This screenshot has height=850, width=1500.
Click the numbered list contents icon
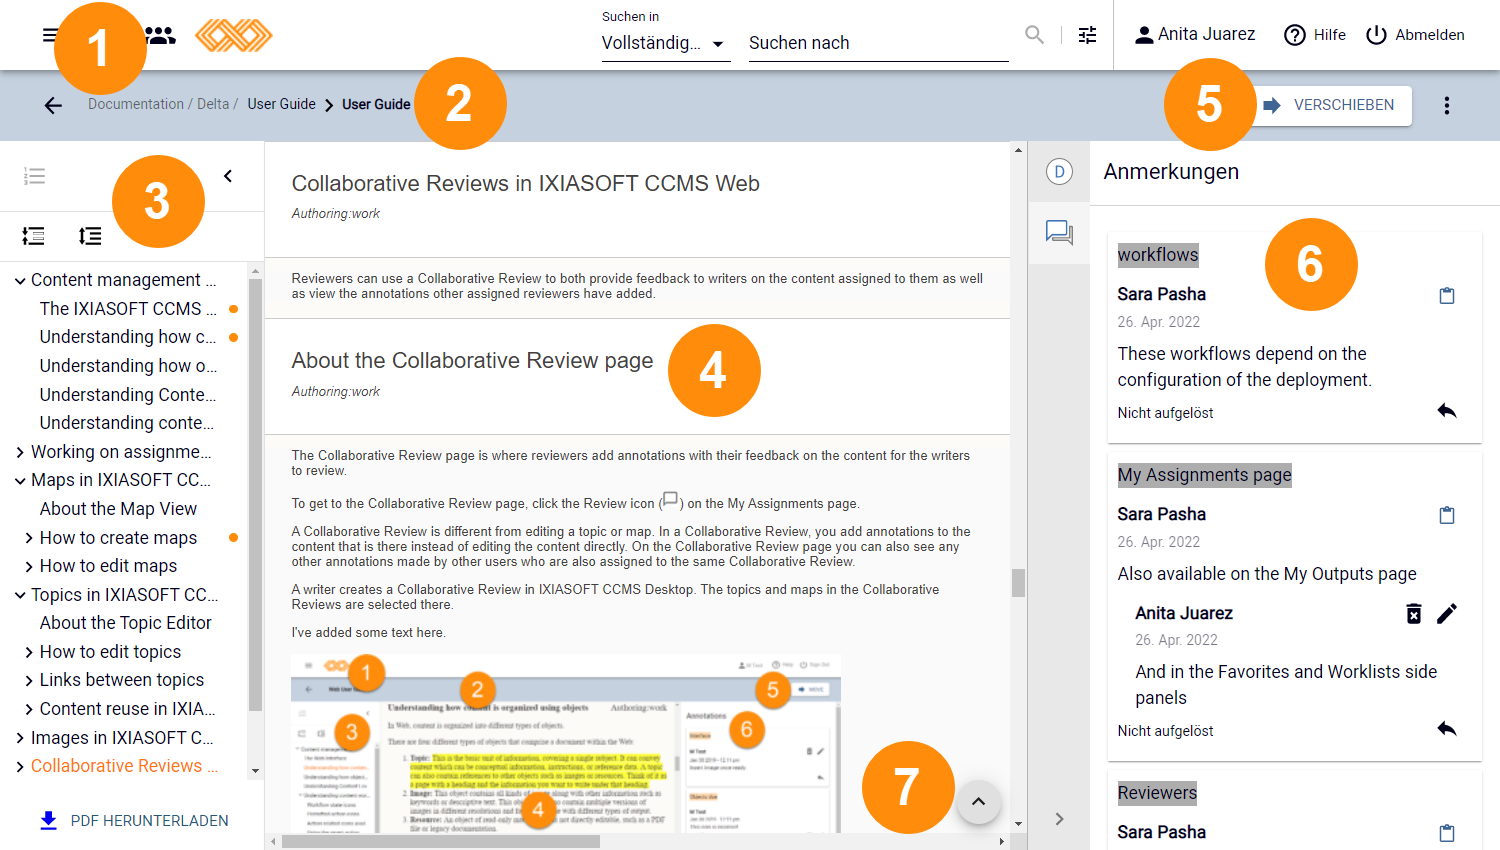[x=34, y=176]
